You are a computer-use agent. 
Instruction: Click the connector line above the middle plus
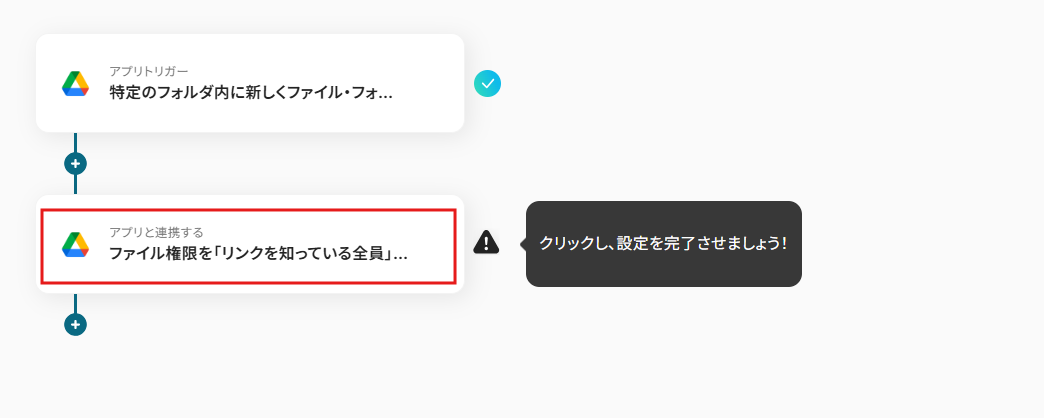pos(75,142)
